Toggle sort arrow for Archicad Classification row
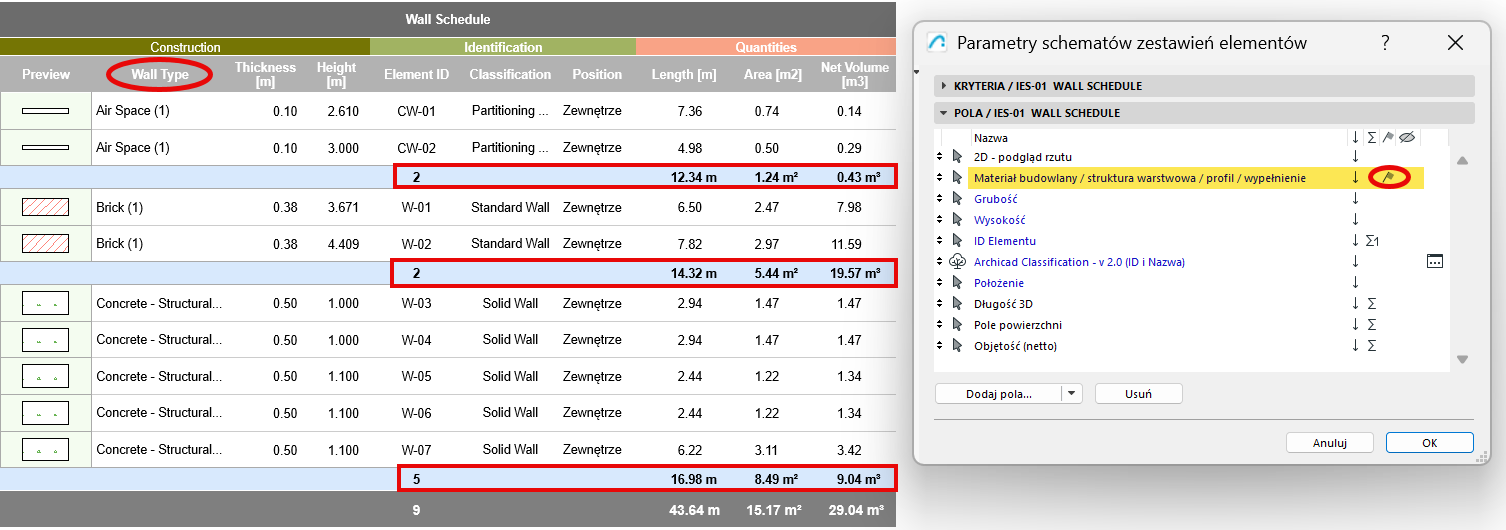 coord(1356,261)
